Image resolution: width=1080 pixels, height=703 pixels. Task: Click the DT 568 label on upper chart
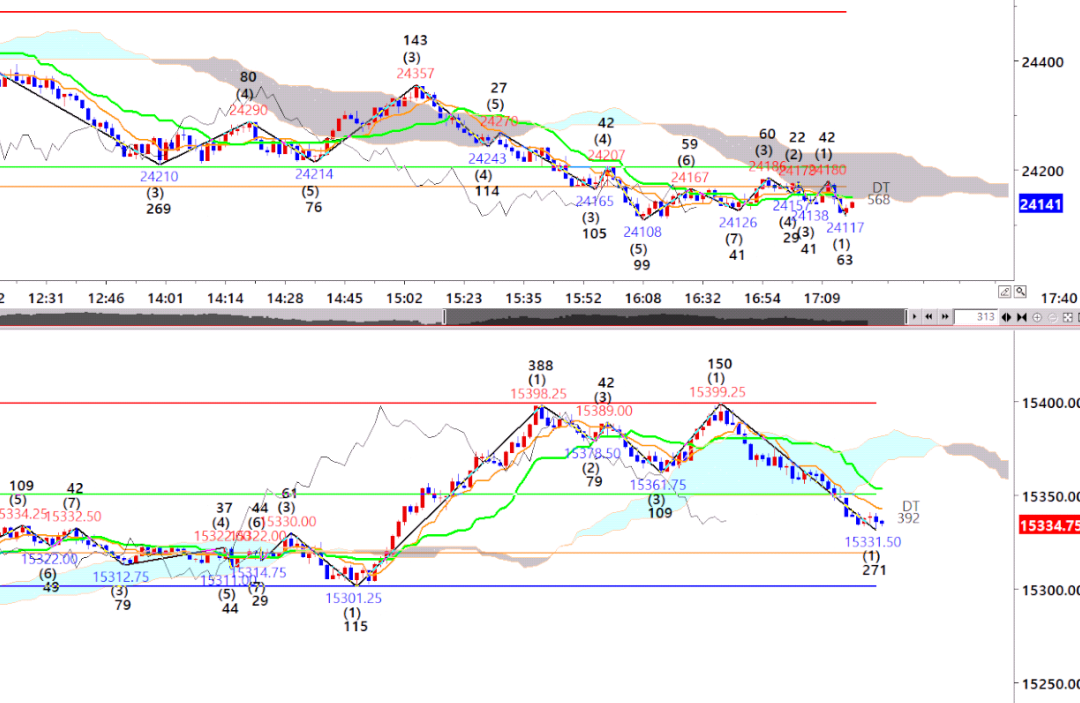(879, 194)
